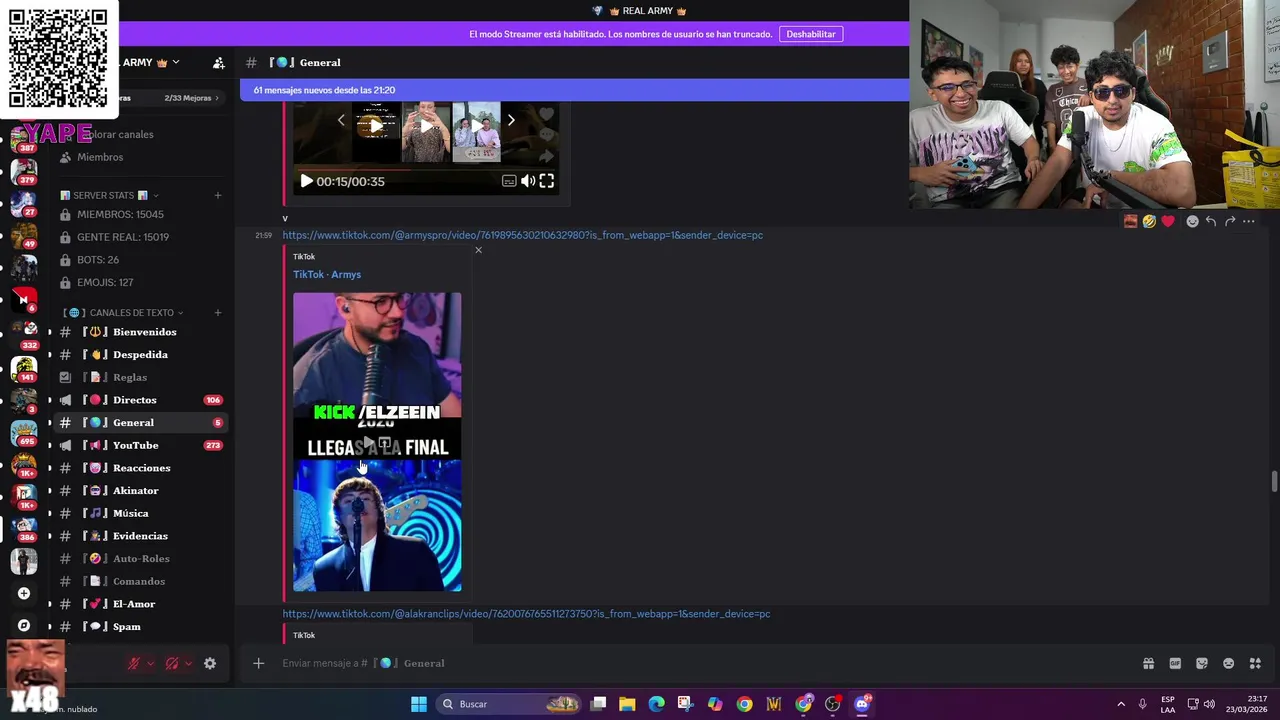Add a channel to CANALES DE TEXTO
Viewport: 1280px width, 720px height.
[x=218, y=313]
